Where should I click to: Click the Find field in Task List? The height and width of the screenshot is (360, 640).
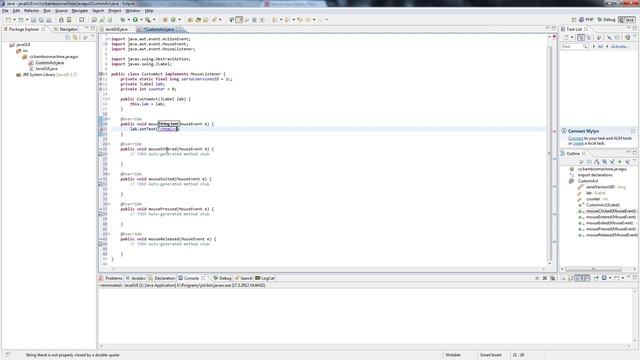pos(574,47)
